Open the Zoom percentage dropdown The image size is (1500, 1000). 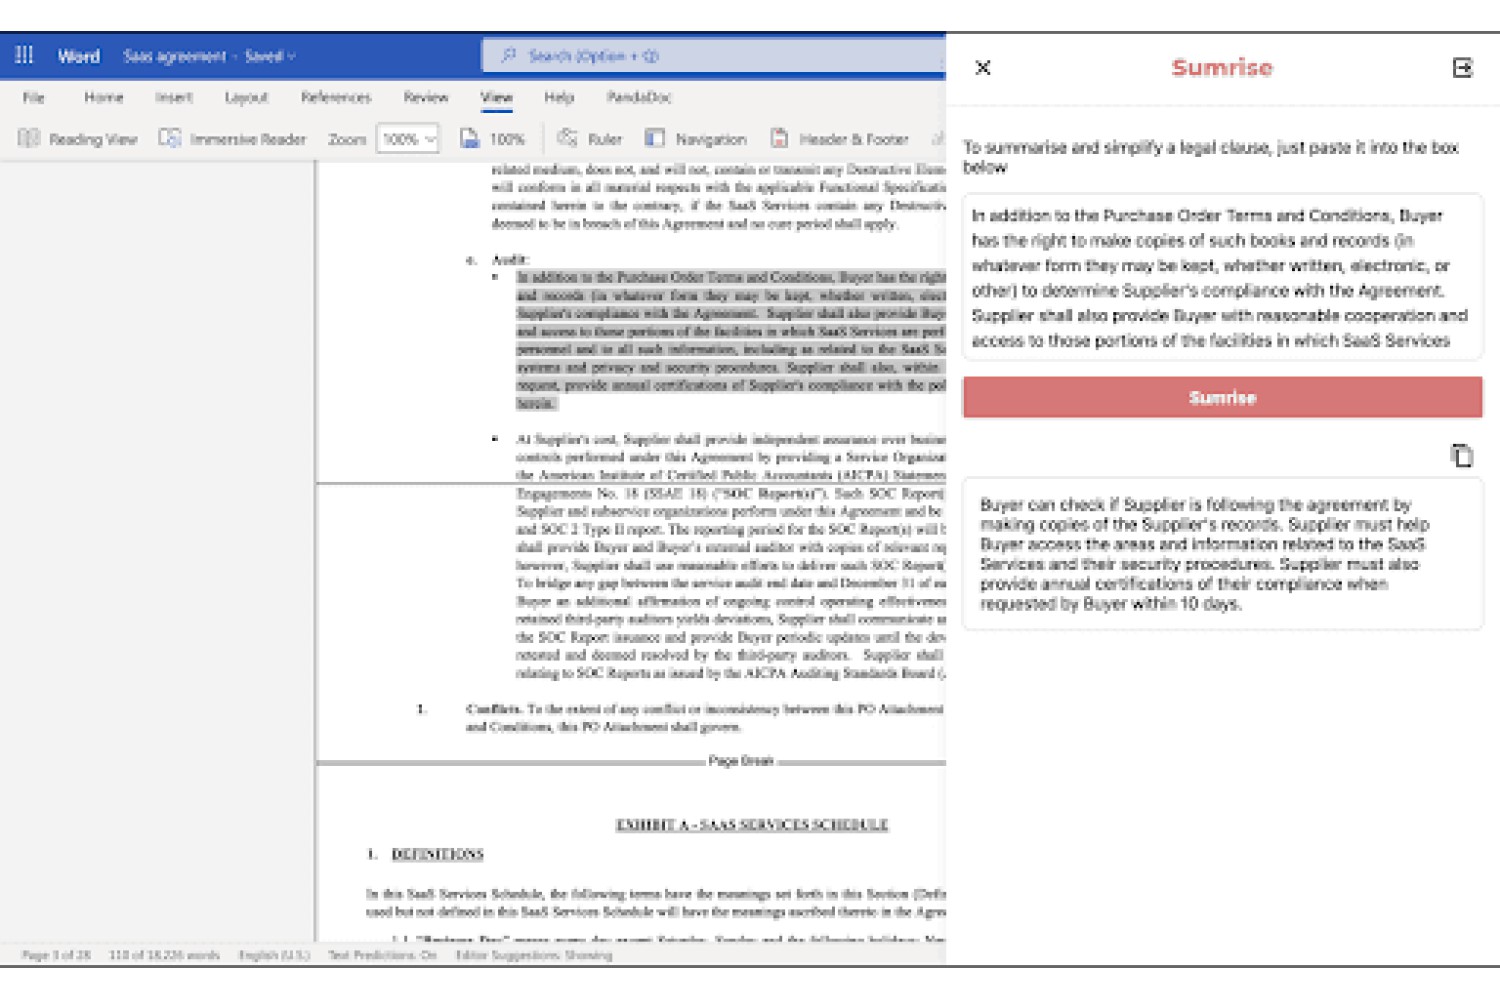[x=407, y=139]
